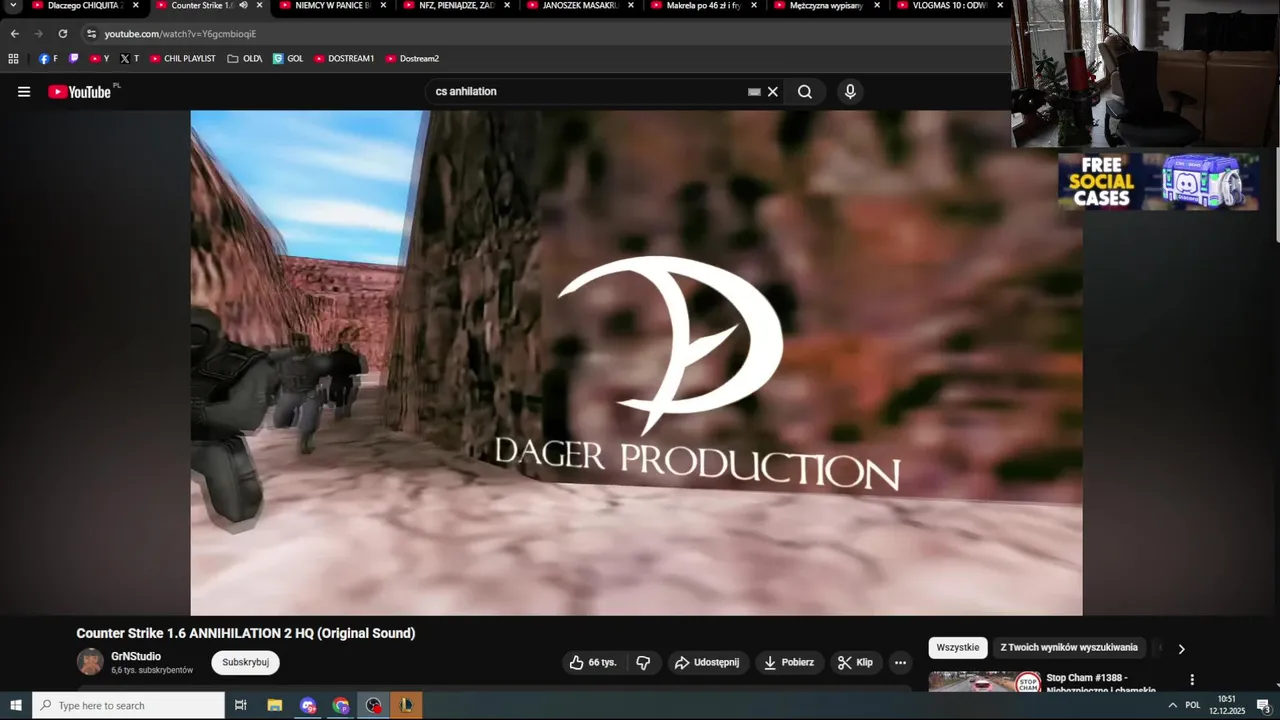Open clock showing 10:51 12.12.2025
The image size is (1280, 720).
pos(1227,706)
